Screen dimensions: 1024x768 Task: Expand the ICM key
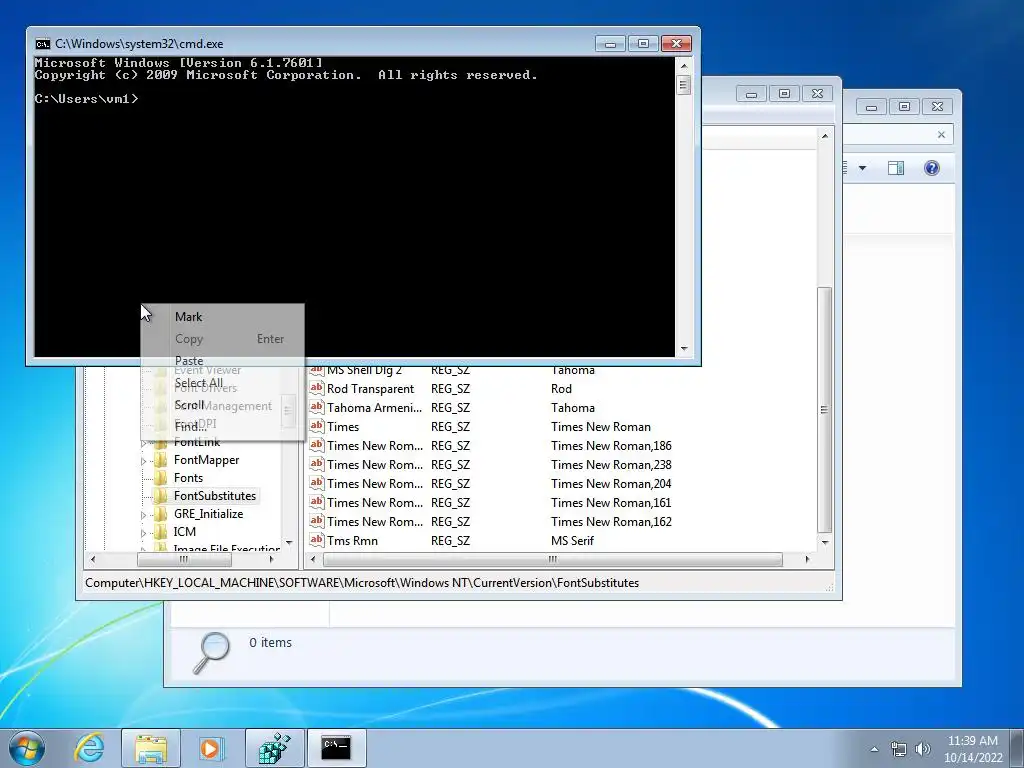pos(144,533)
